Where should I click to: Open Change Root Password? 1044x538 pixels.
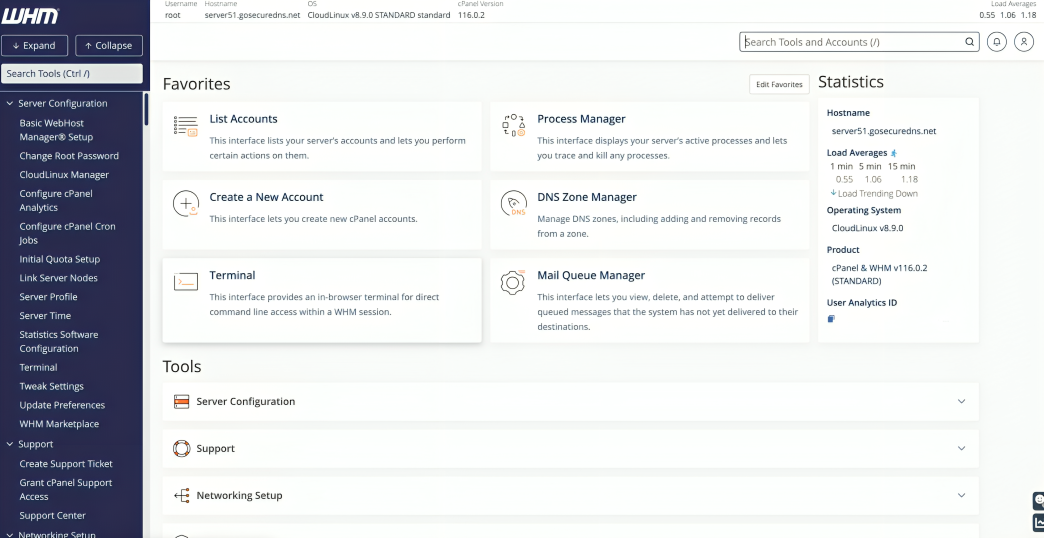click(x=69, y=156)
